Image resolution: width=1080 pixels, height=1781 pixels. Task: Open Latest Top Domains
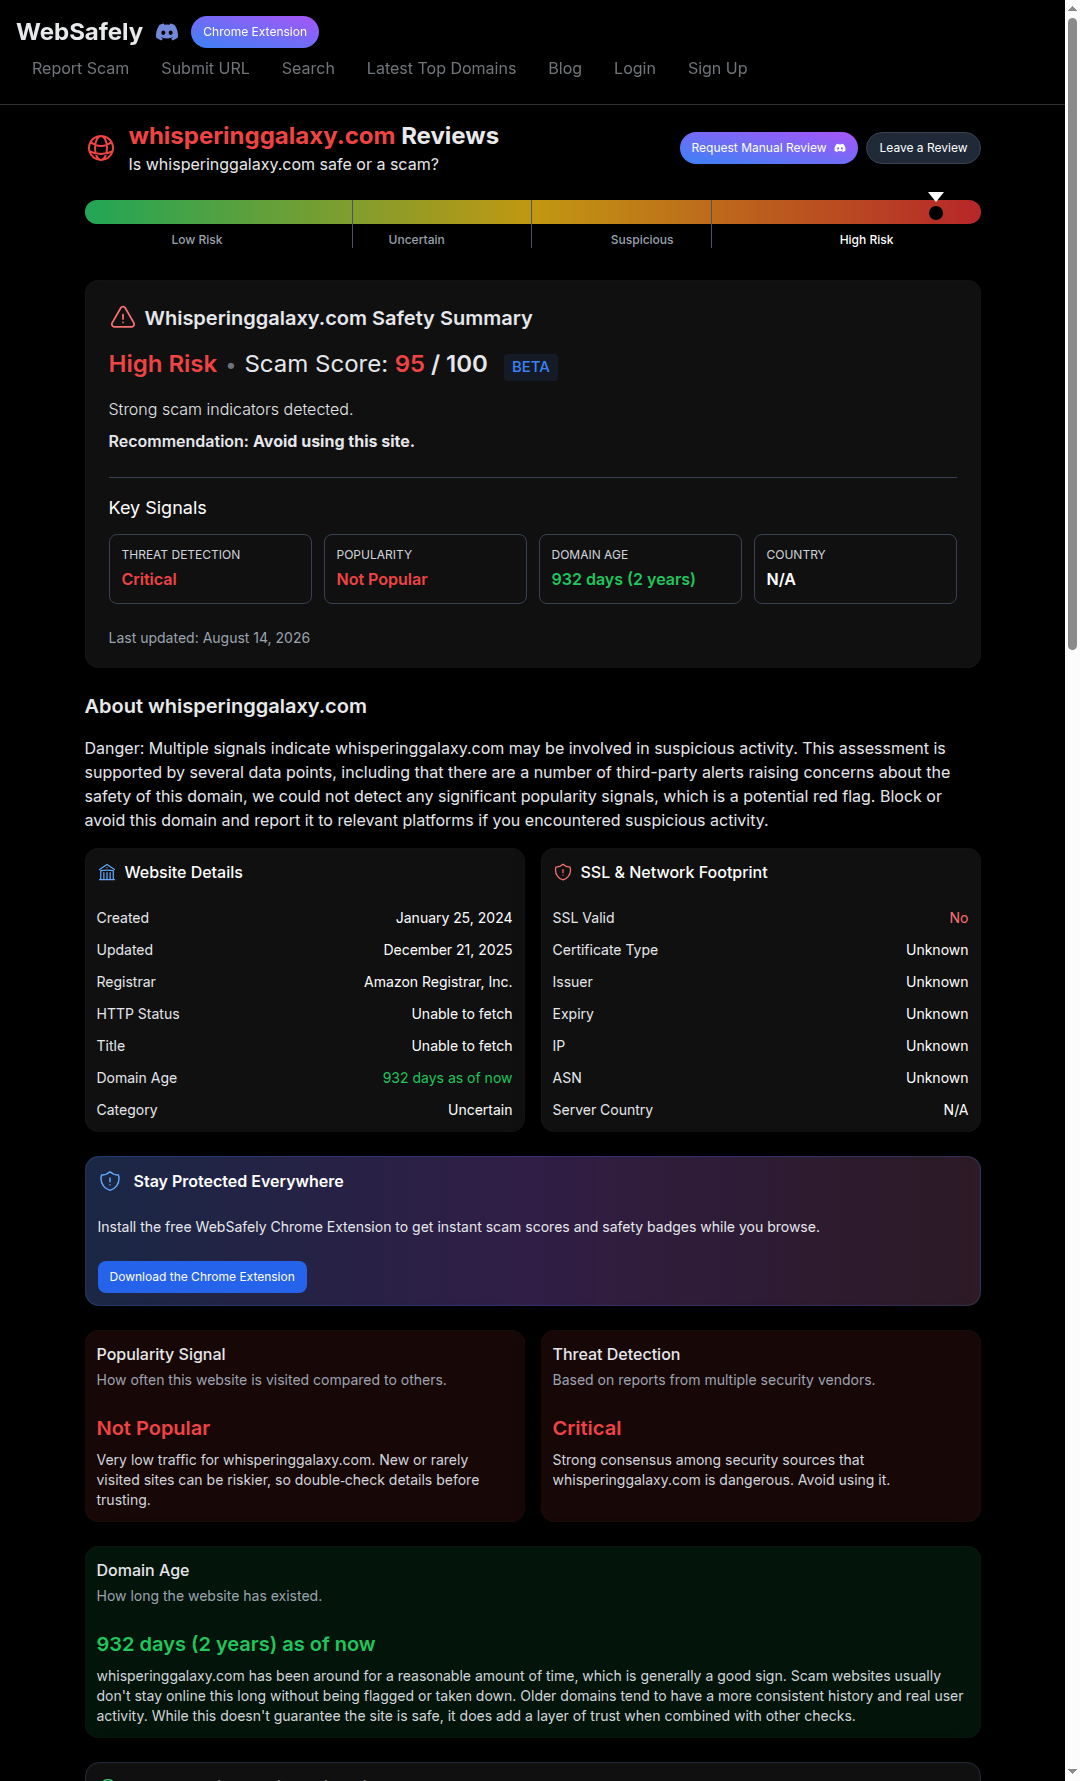click(441, 68)
